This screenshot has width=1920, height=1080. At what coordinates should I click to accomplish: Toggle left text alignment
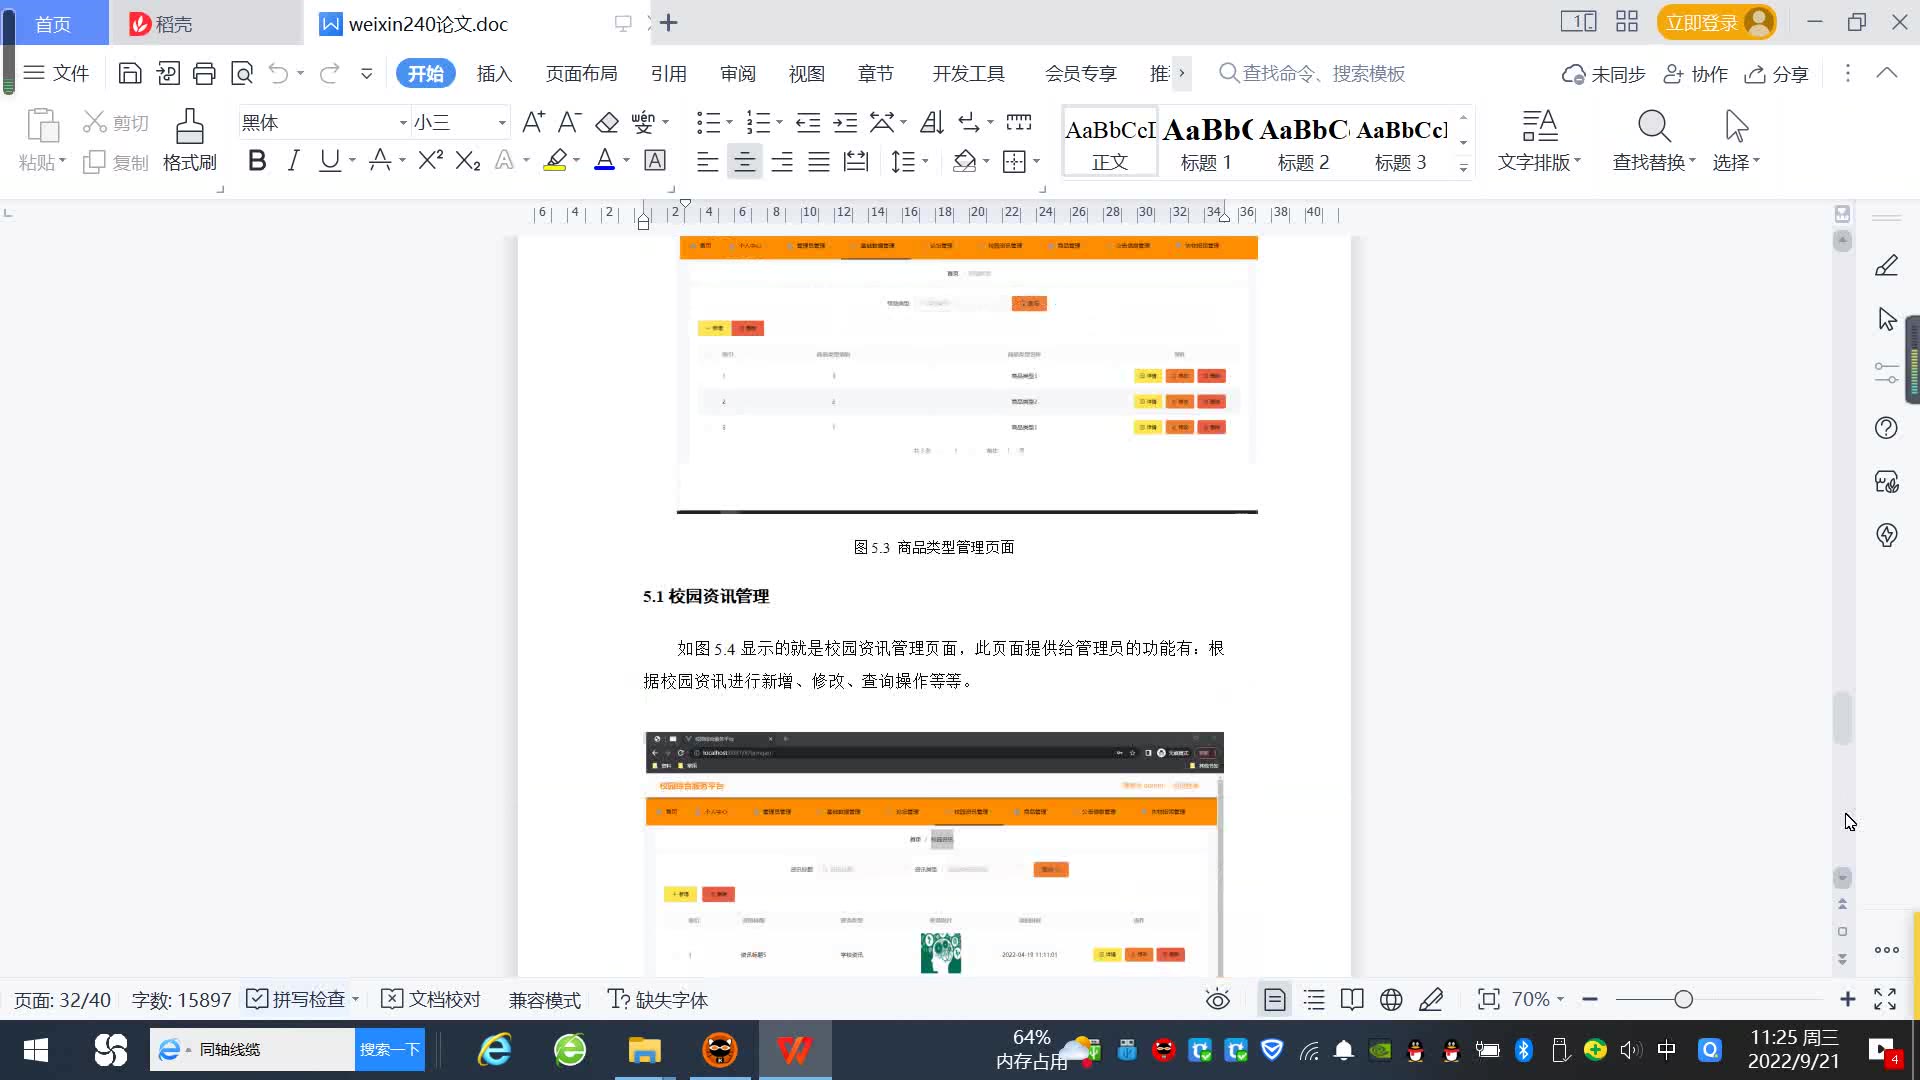[x=707, y=161]
